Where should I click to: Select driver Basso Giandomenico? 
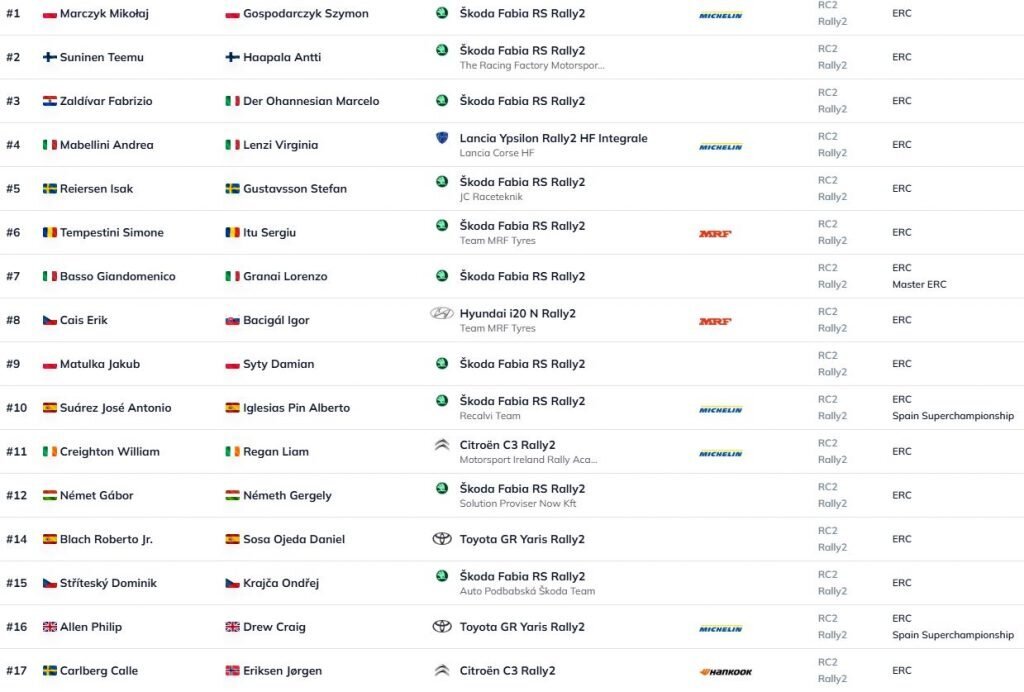pyautogui.click(x=117, y=276)
